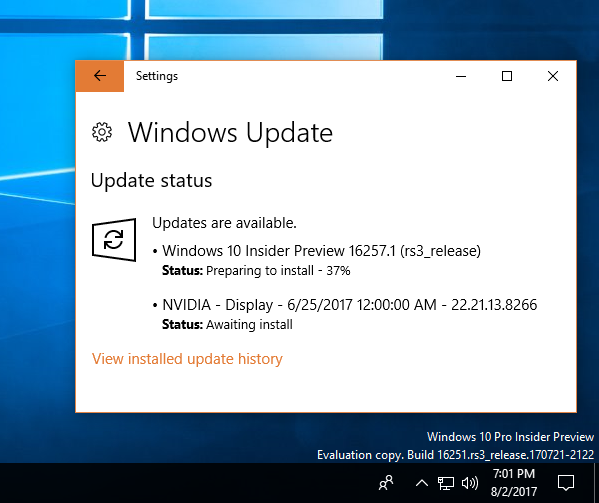
Task: Click 'Preparing to install - 37%' status text
Action: click(278, 271)
